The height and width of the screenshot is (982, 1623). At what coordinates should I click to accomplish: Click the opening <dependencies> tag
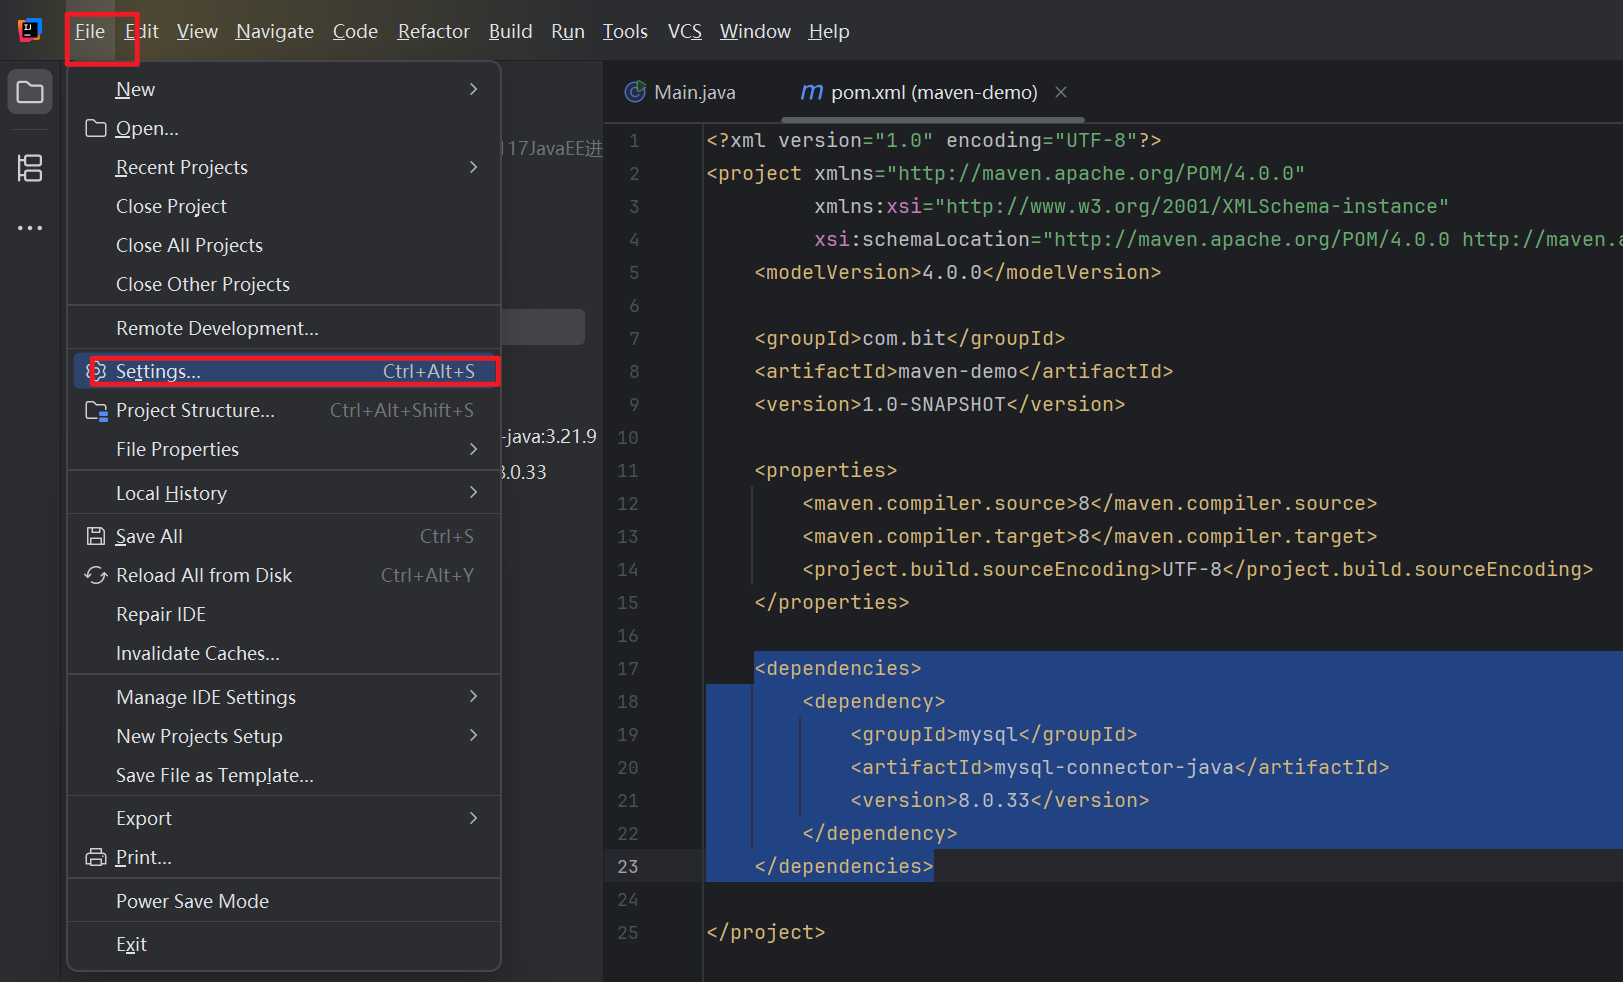pos(838,668)
